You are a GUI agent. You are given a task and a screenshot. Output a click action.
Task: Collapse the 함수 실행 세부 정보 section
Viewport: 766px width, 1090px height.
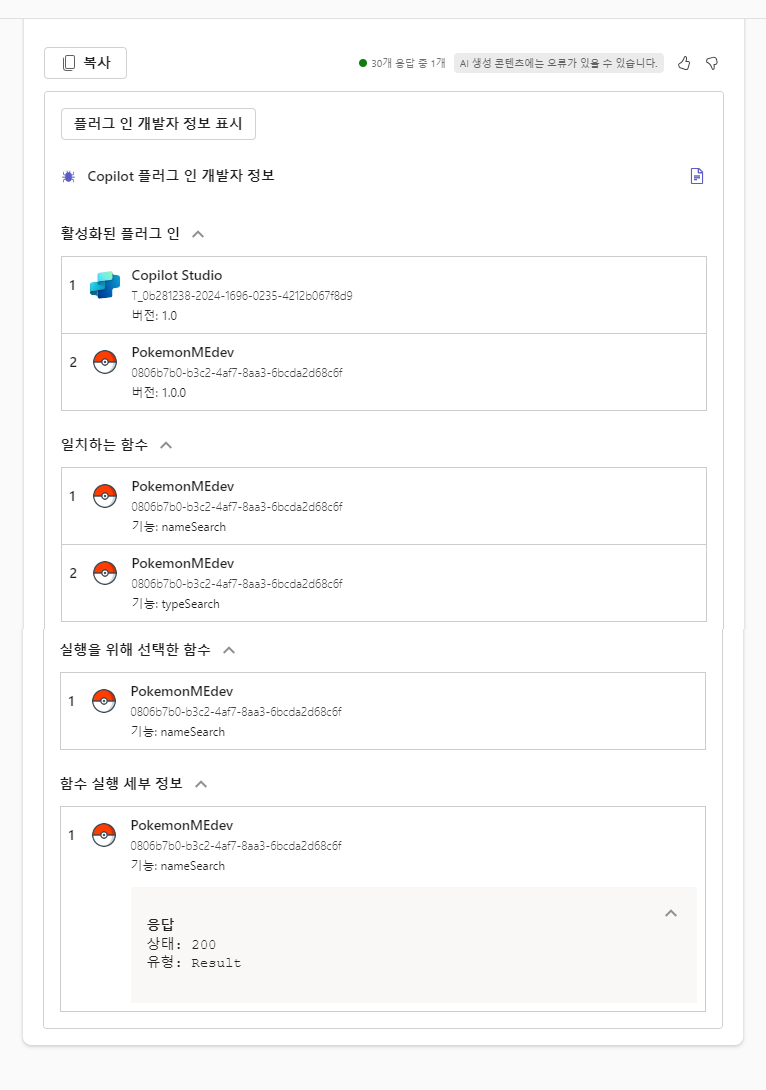(201, 784)
